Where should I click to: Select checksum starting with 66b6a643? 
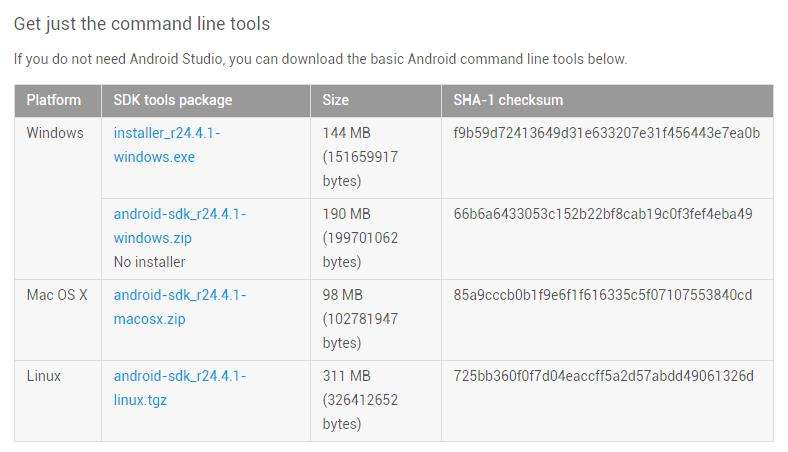pyautogui.click(x=603, y=214)
